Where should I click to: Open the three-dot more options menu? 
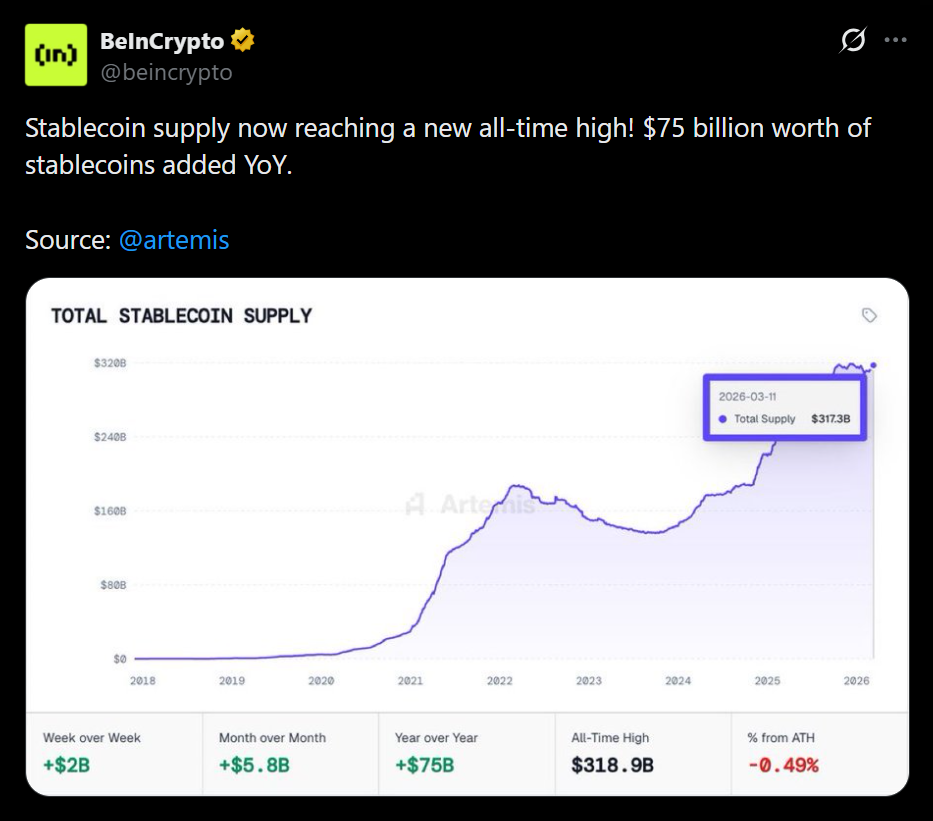coord(895,41)
